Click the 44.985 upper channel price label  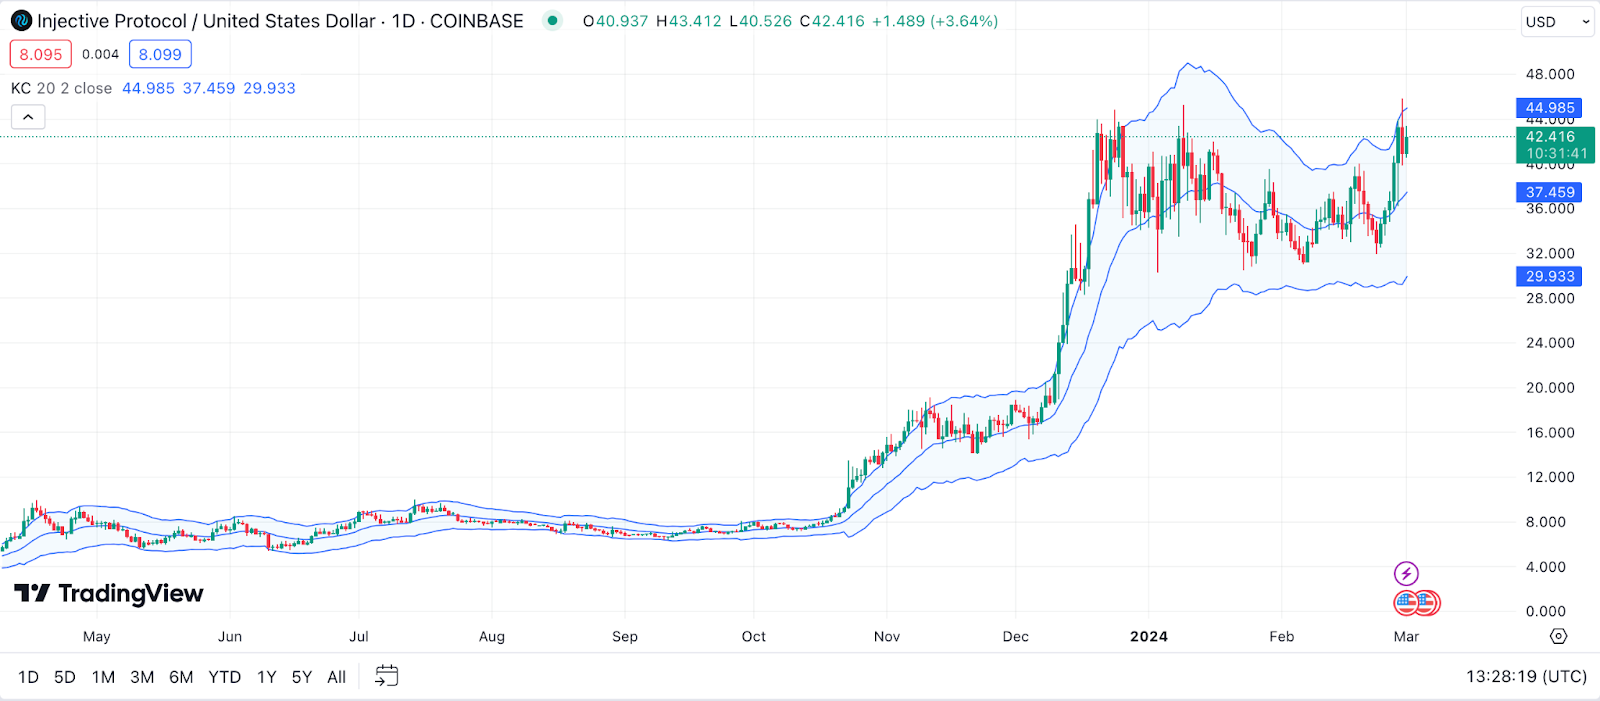pos(1549,108)
